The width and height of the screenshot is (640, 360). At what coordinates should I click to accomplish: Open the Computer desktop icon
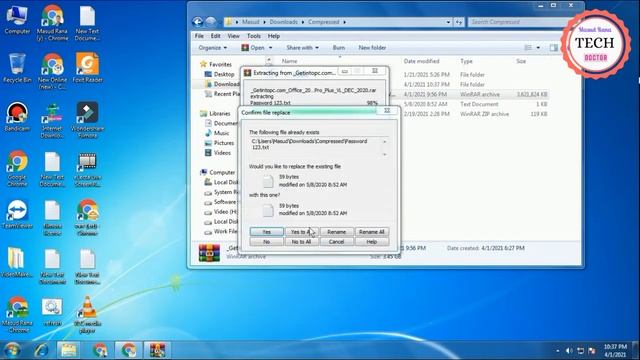tap(17, 20)
